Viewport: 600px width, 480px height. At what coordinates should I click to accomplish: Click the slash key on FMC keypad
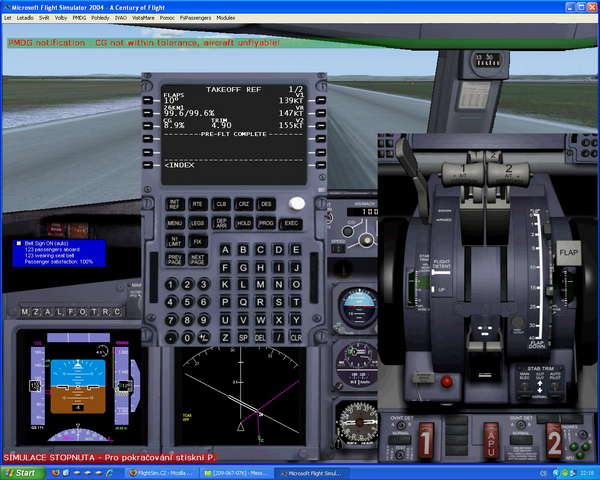click(x=279, y=338)
